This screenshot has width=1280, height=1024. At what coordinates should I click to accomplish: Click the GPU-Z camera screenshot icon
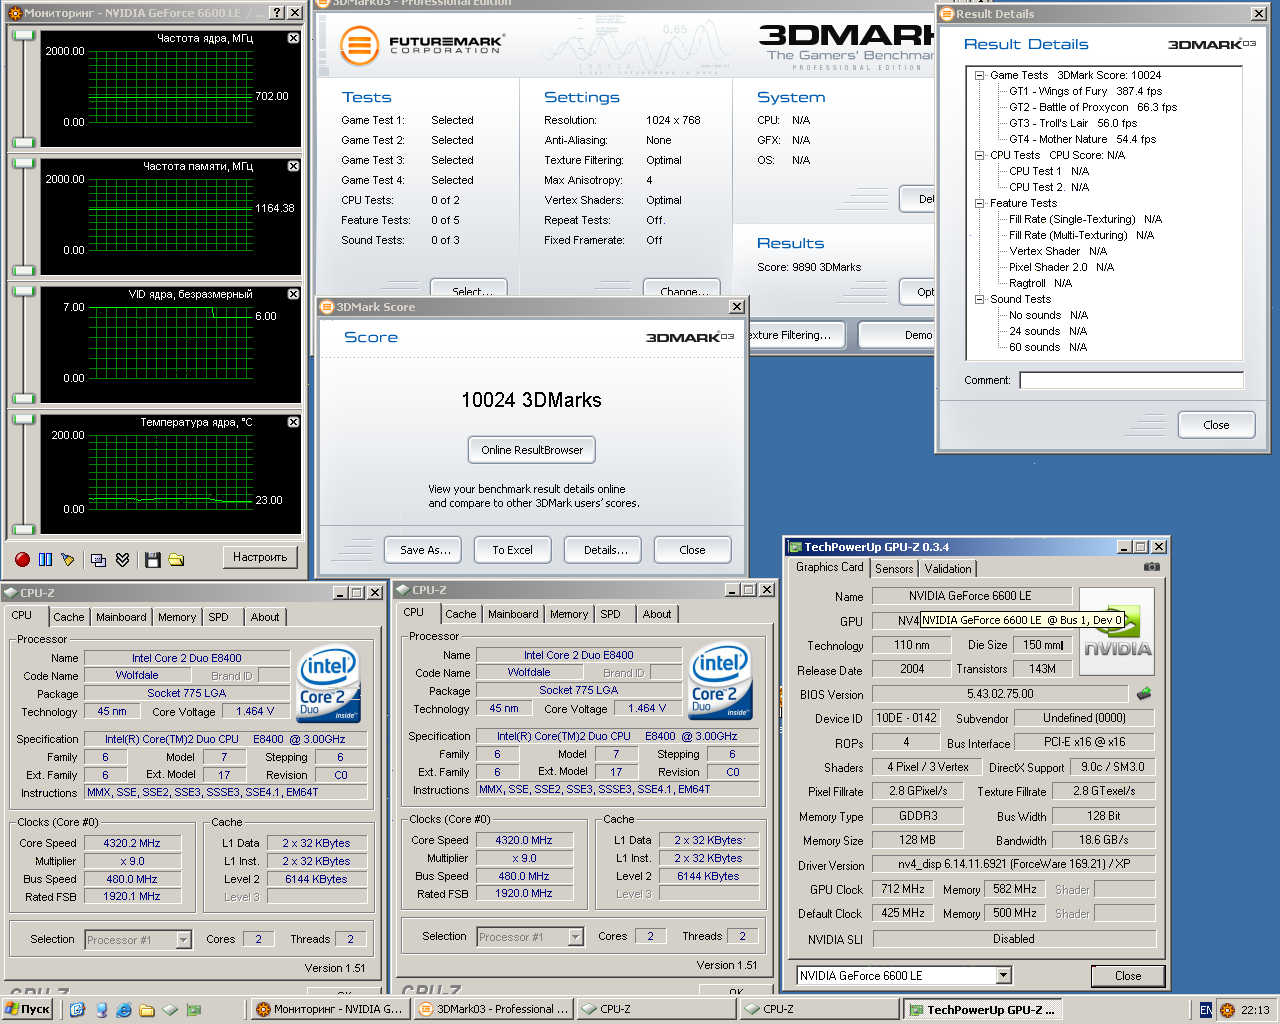[1152, 566]
